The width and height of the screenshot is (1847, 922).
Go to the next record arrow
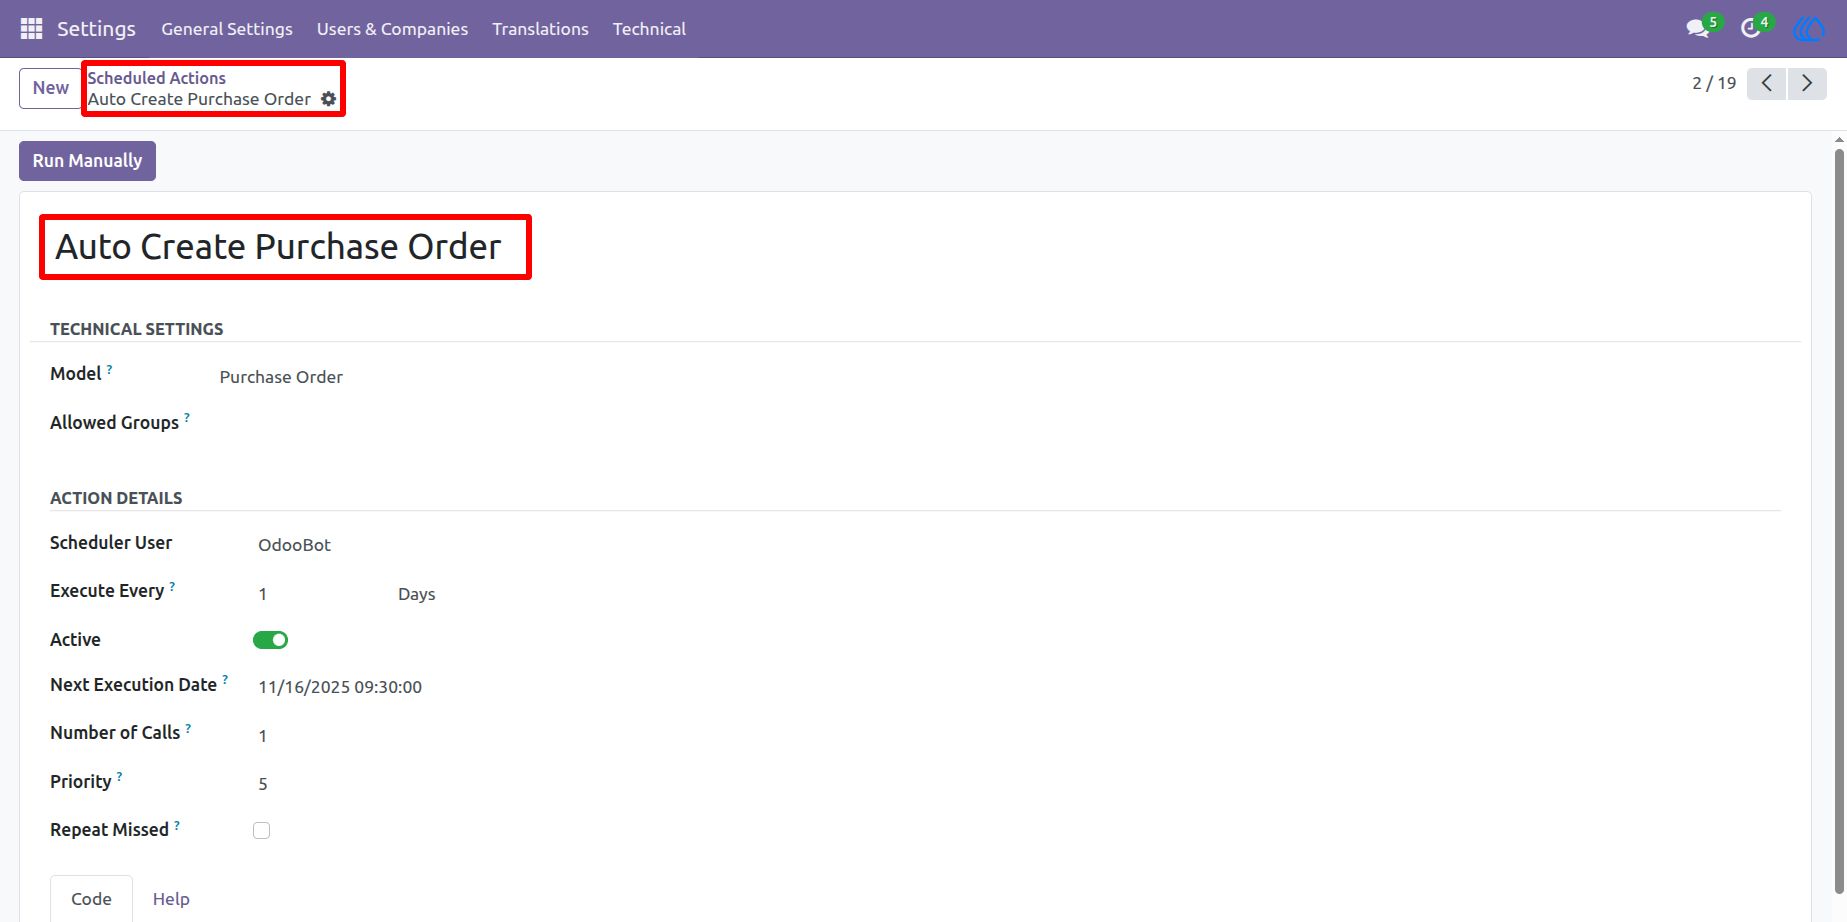pos(1807,83)
